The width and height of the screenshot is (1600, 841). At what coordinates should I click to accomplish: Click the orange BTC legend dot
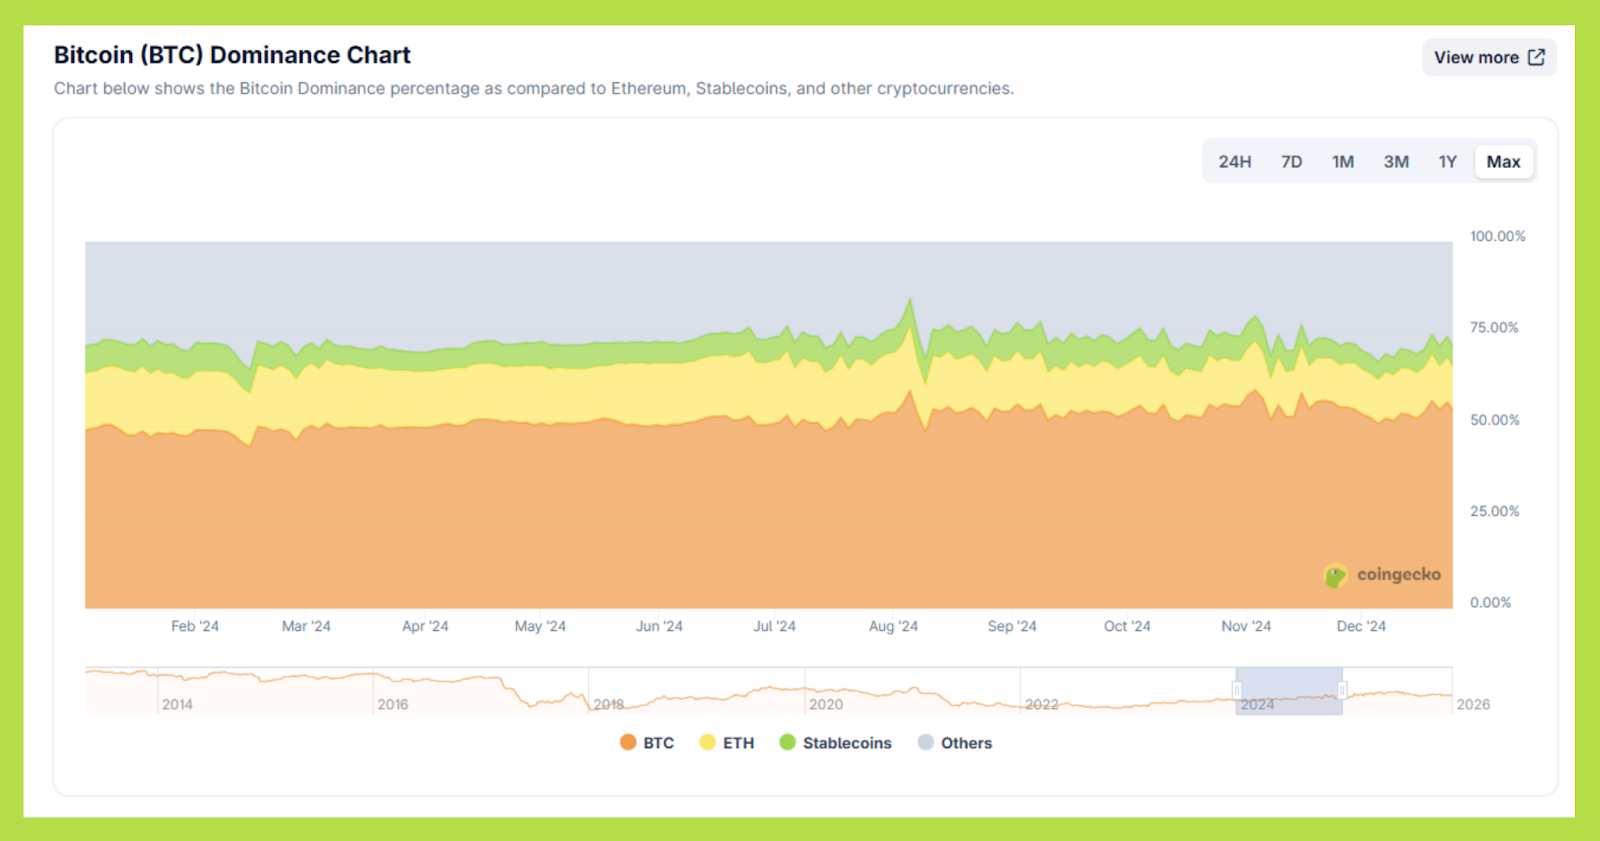[628, 742]
